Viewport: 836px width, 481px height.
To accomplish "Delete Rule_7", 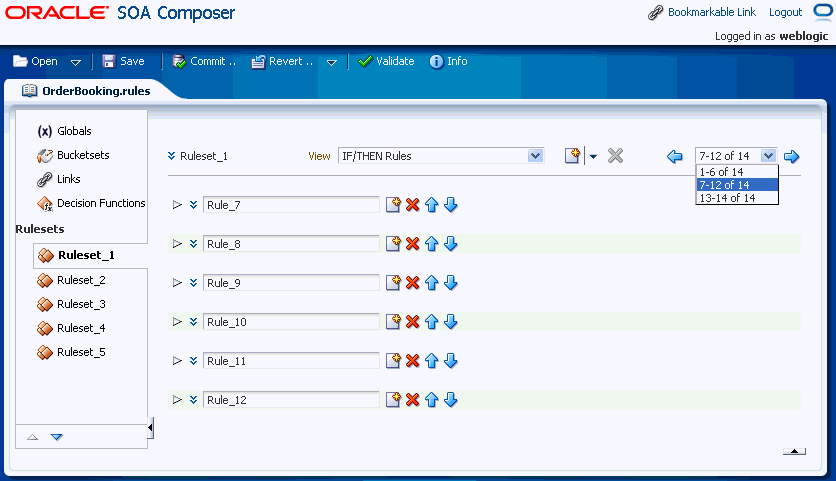I will (x=413, y=205).
